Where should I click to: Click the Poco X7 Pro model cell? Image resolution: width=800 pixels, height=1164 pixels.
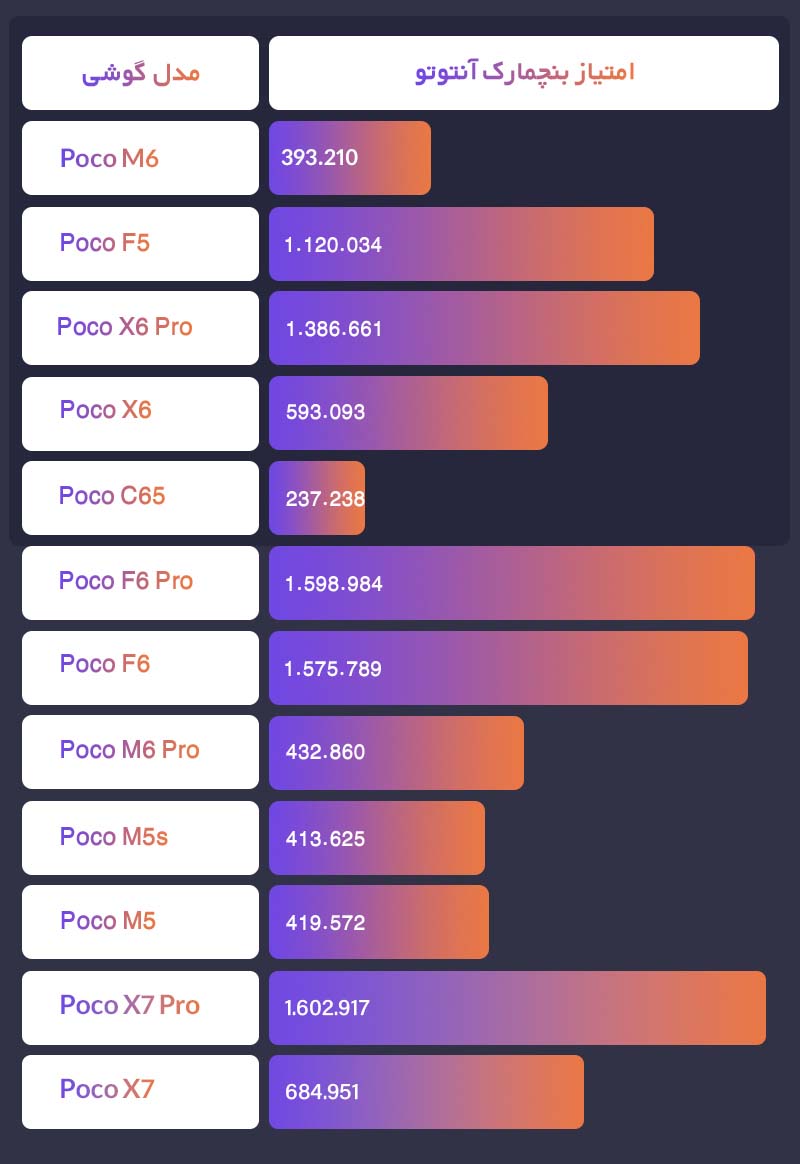pyautogui.click(x=140, y=1006)
